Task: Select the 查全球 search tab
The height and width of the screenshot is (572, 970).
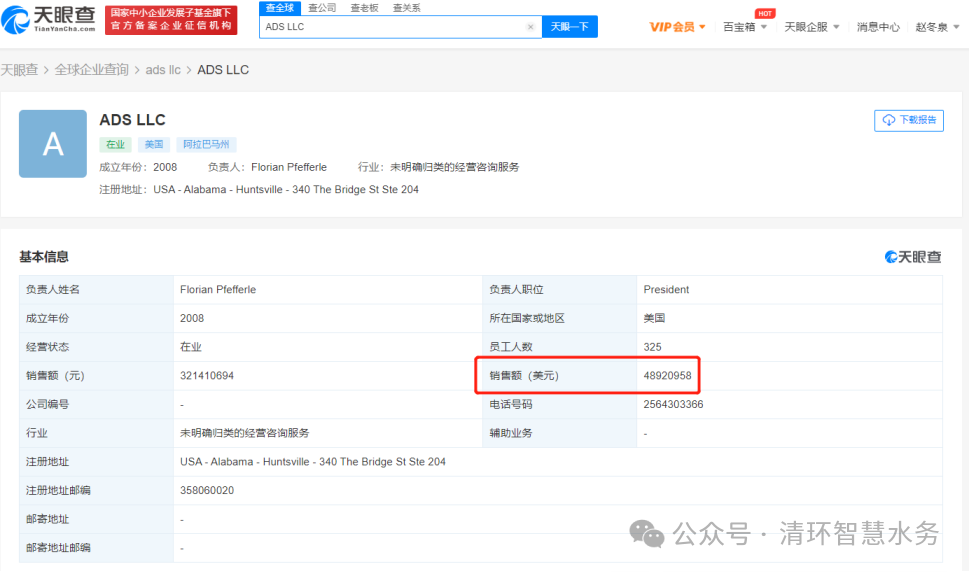Action: pyautogui.click(x=279, y=7)
